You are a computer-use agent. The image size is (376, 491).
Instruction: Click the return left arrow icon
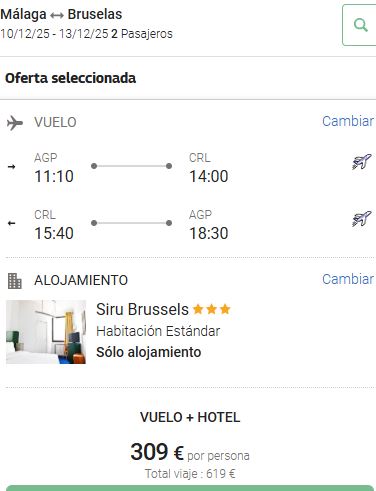pyautogui.click(x=11, y=223)
